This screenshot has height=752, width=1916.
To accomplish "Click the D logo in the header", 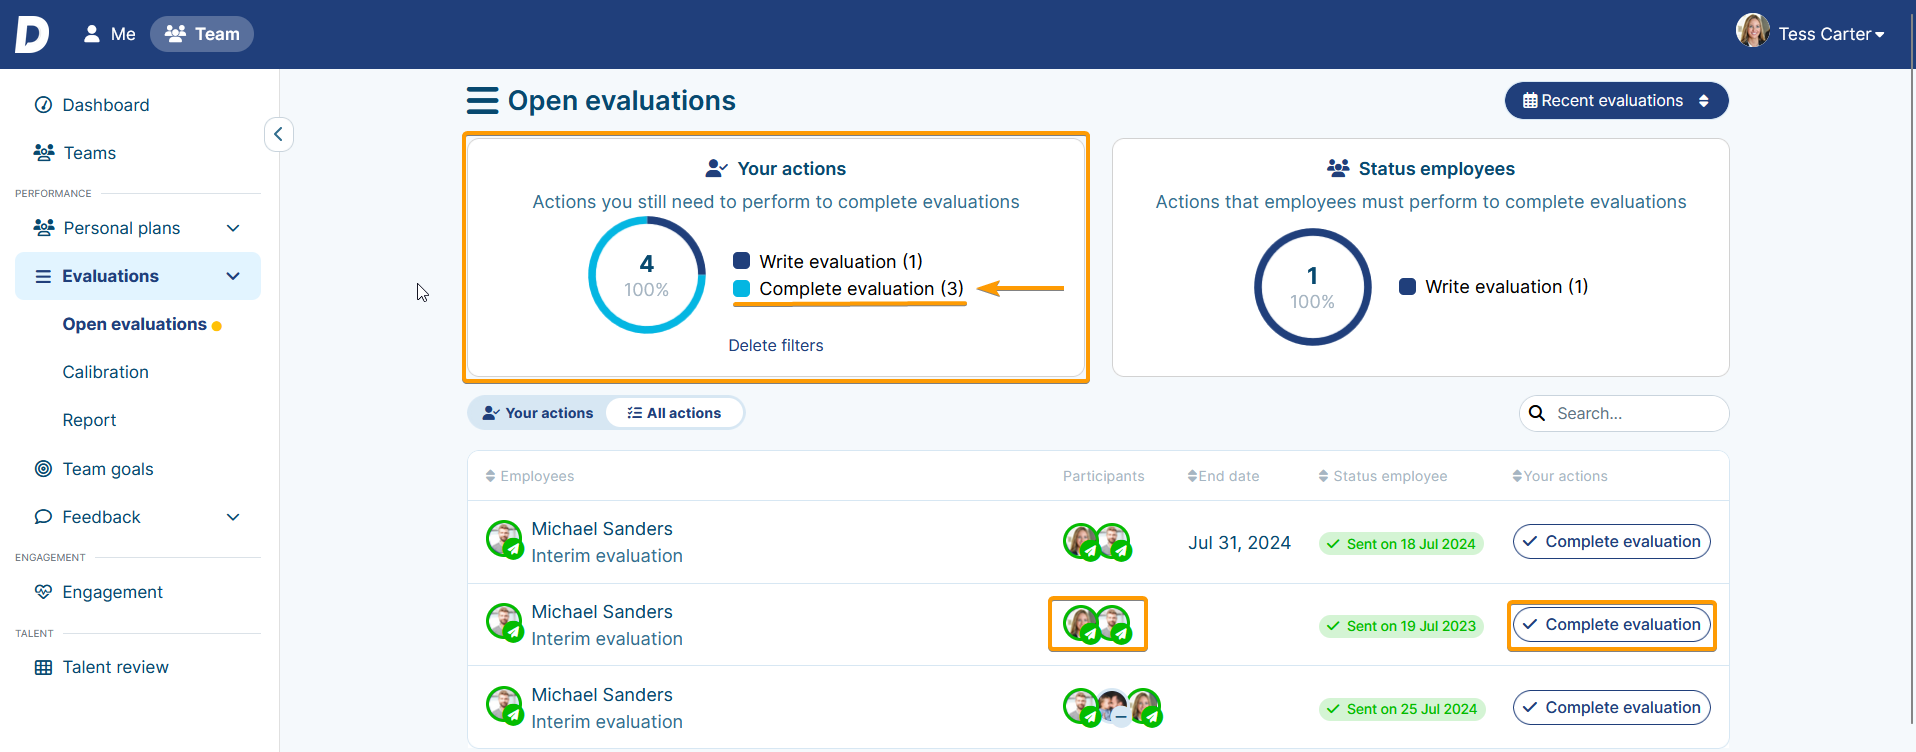I will pyautogui.click(x=32, y=34).
